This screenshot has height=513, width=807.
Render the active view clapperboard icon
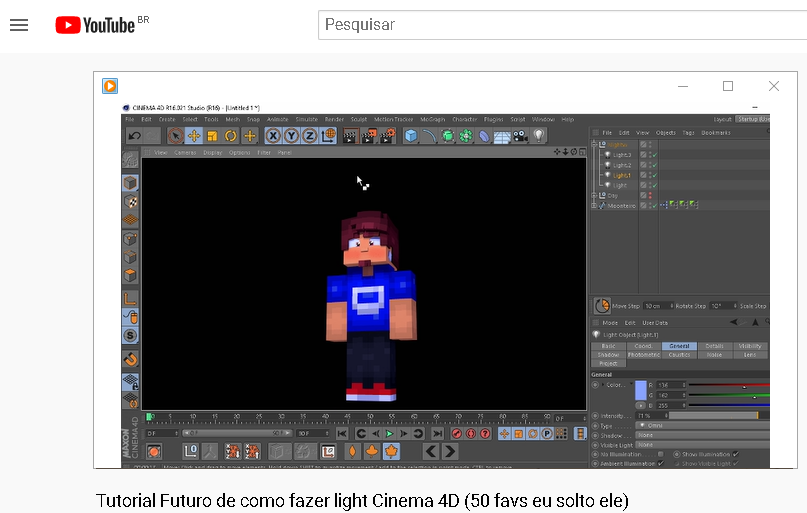[x=350, y=136]
